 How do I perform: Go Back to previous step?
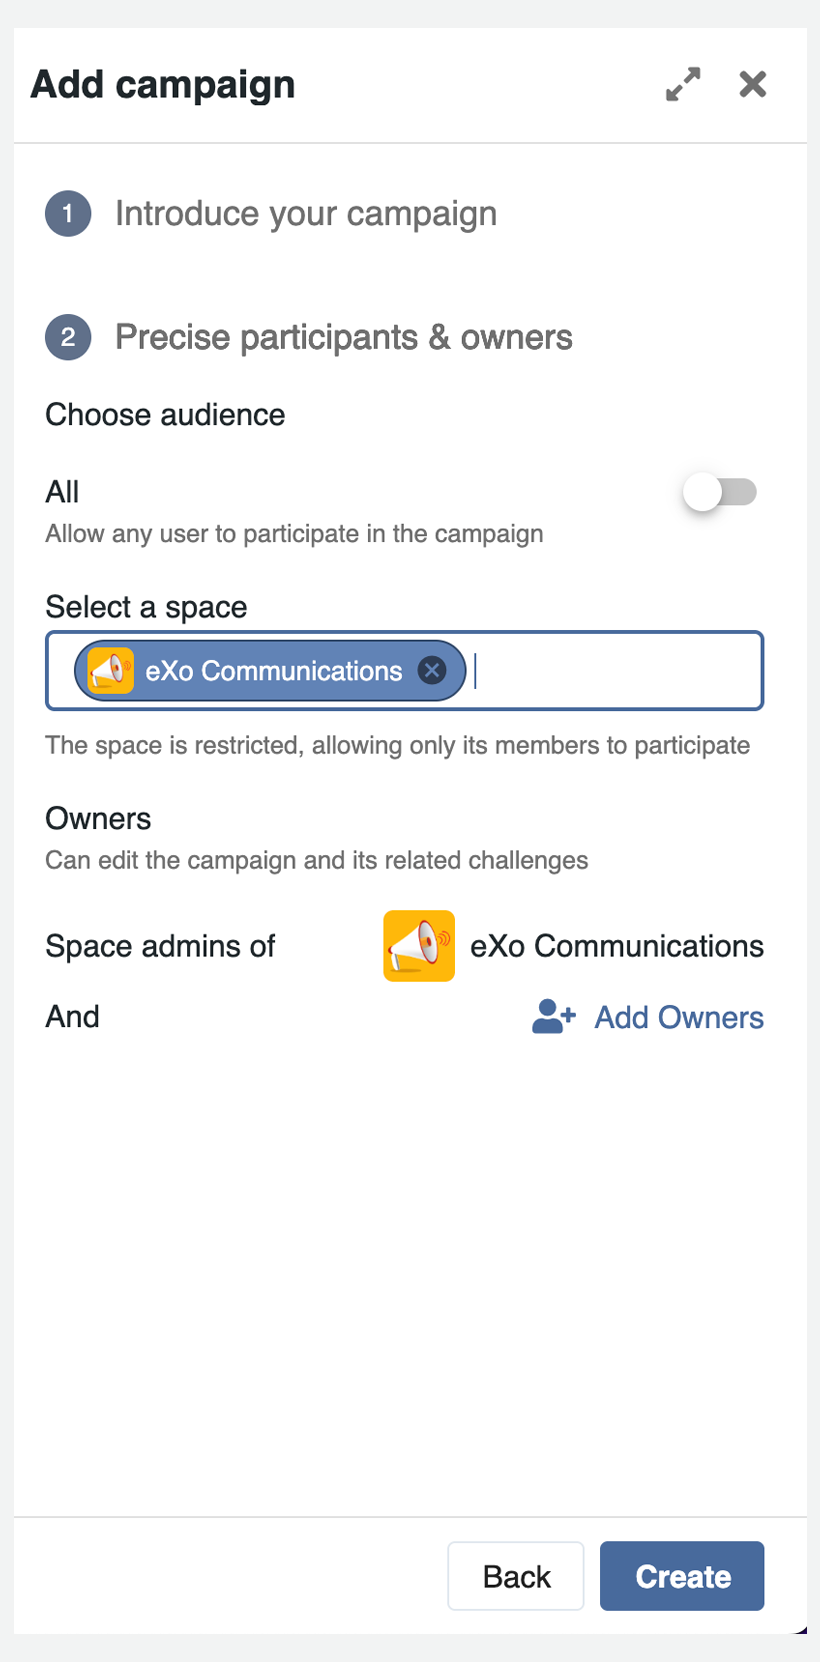(x=516, y=1576)
